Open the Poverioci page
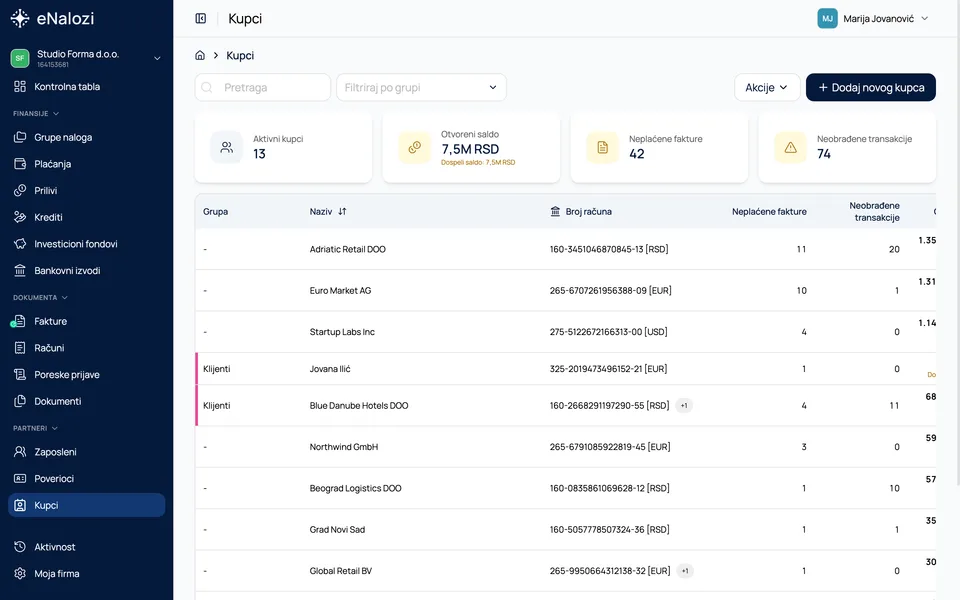960x600 pixels. coord(86,478)
